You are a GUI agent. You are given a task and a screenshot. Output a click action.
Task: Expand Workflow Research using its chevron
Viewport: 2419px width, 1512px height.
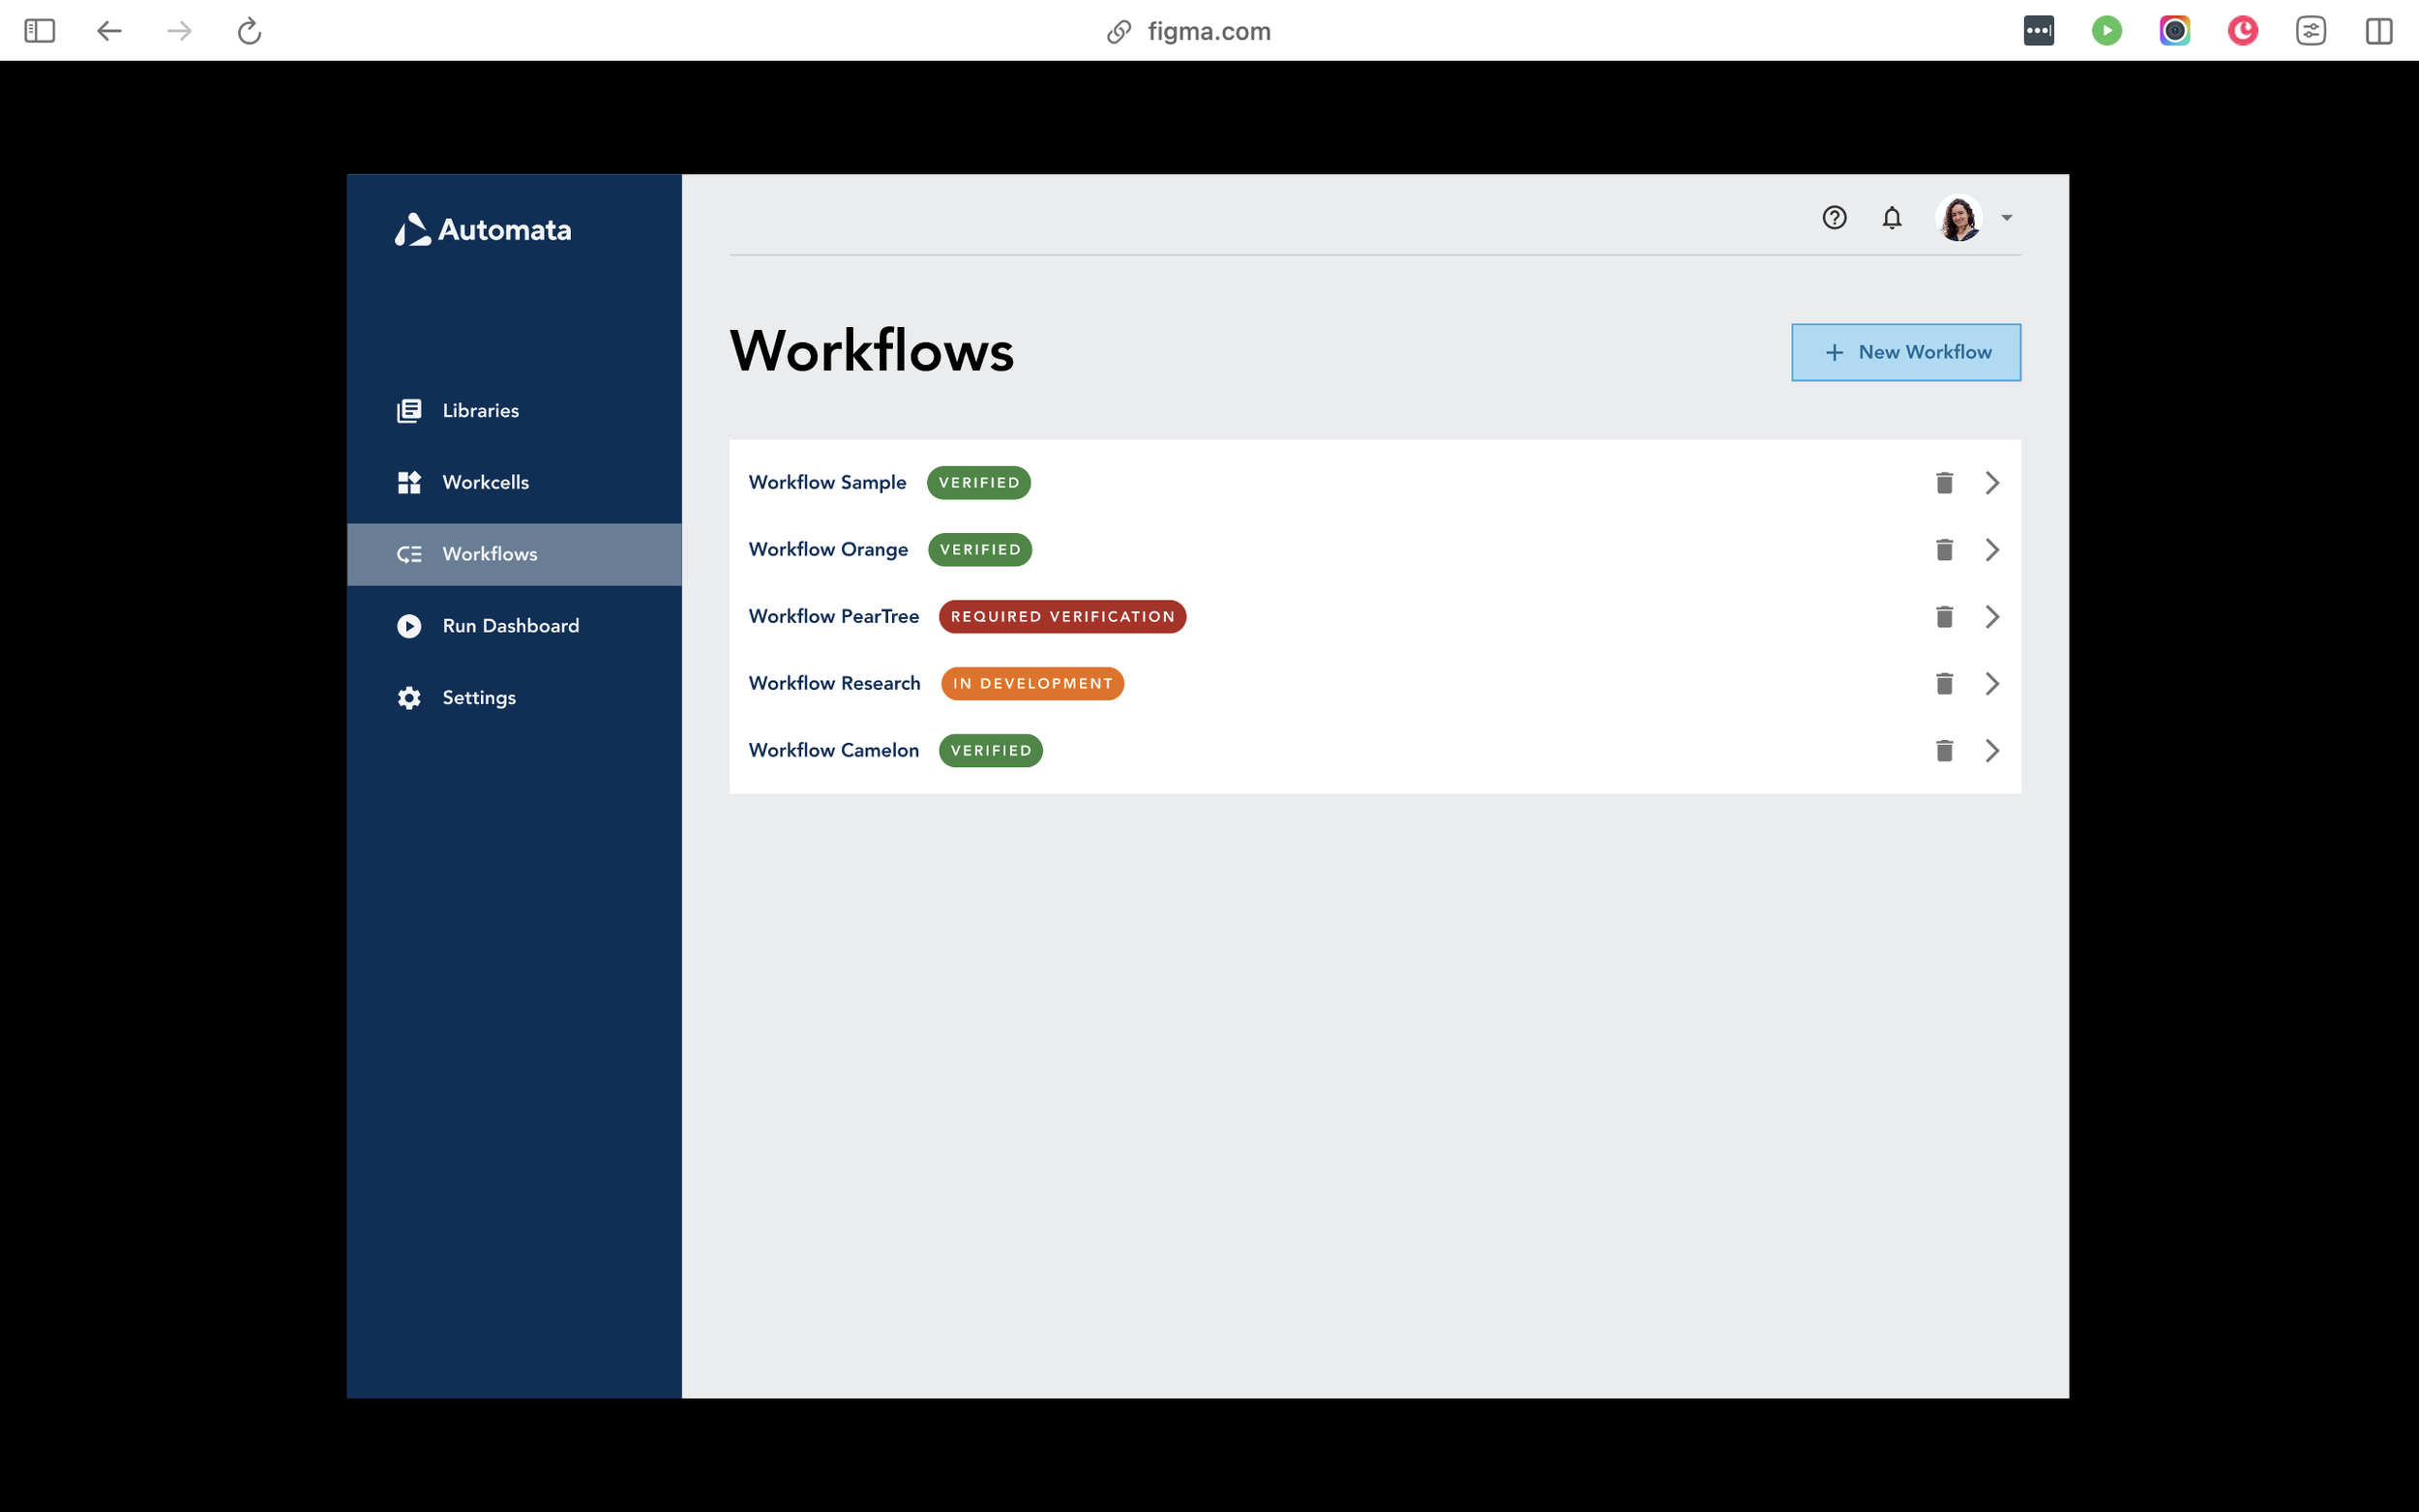coord(1992,683)
